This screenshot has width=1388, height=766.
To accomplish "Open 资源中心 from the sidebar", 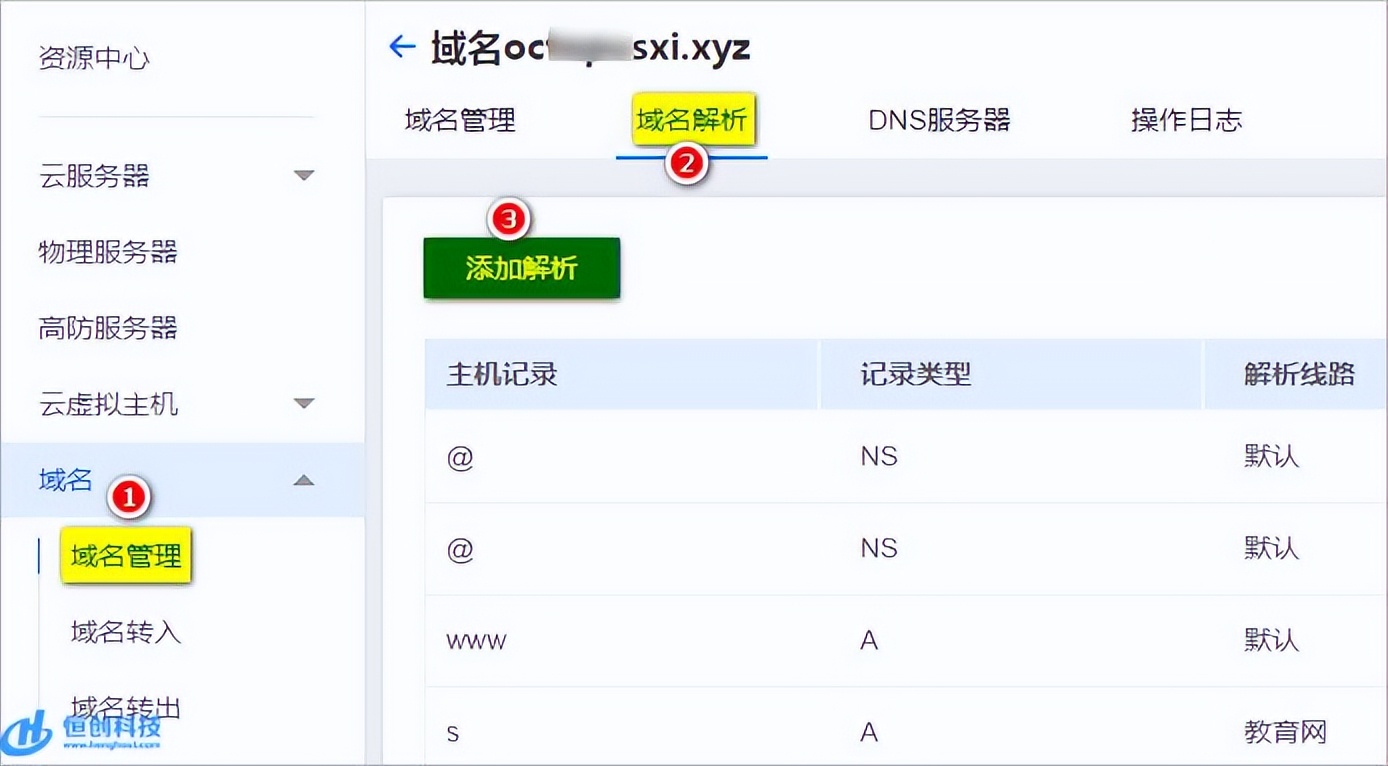I will tap(95, 58).
